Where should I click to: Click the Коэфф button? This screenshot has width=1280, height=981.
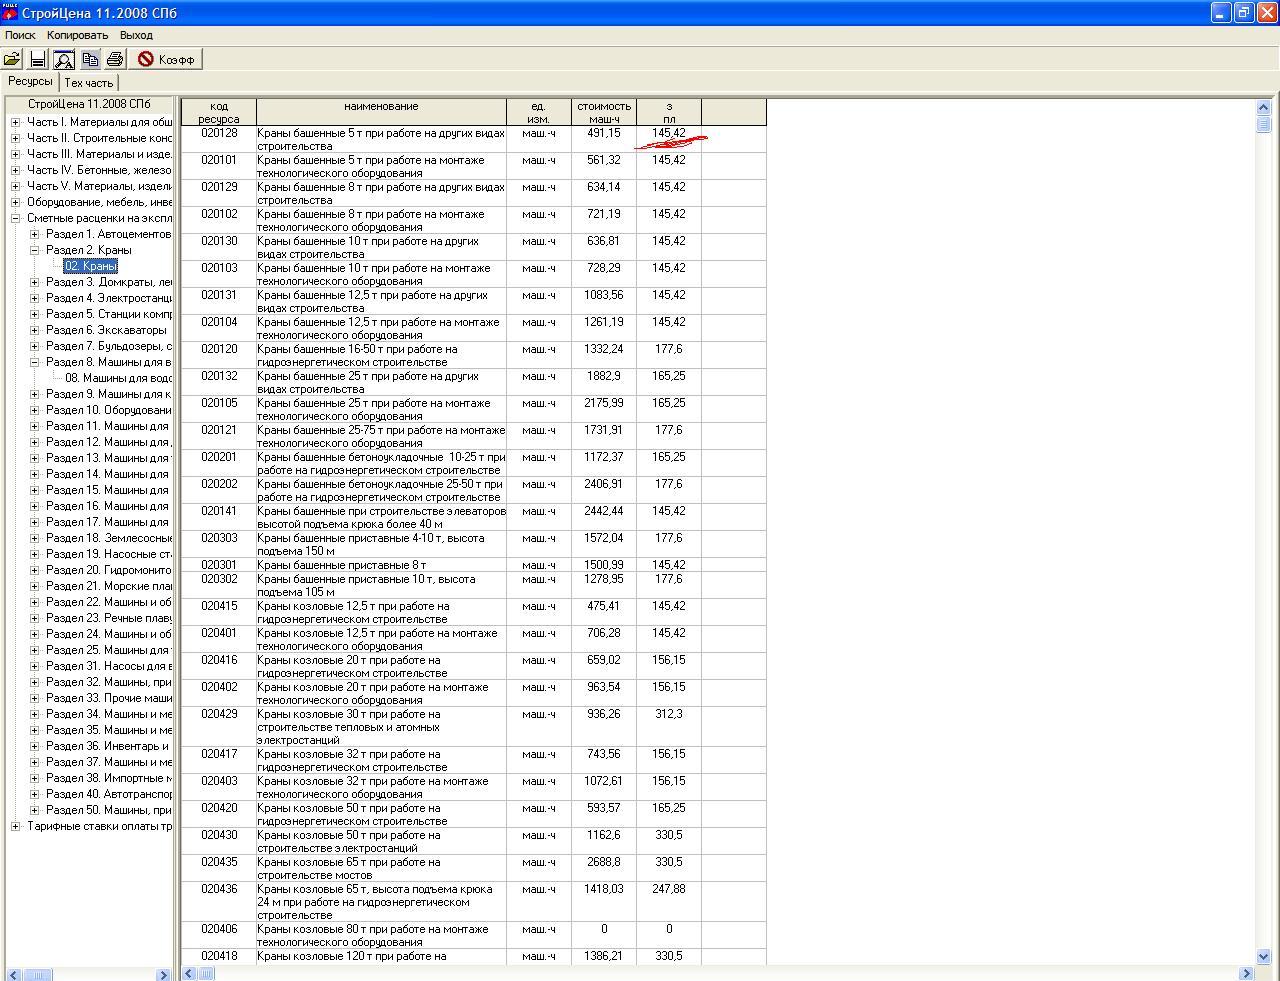167,60
